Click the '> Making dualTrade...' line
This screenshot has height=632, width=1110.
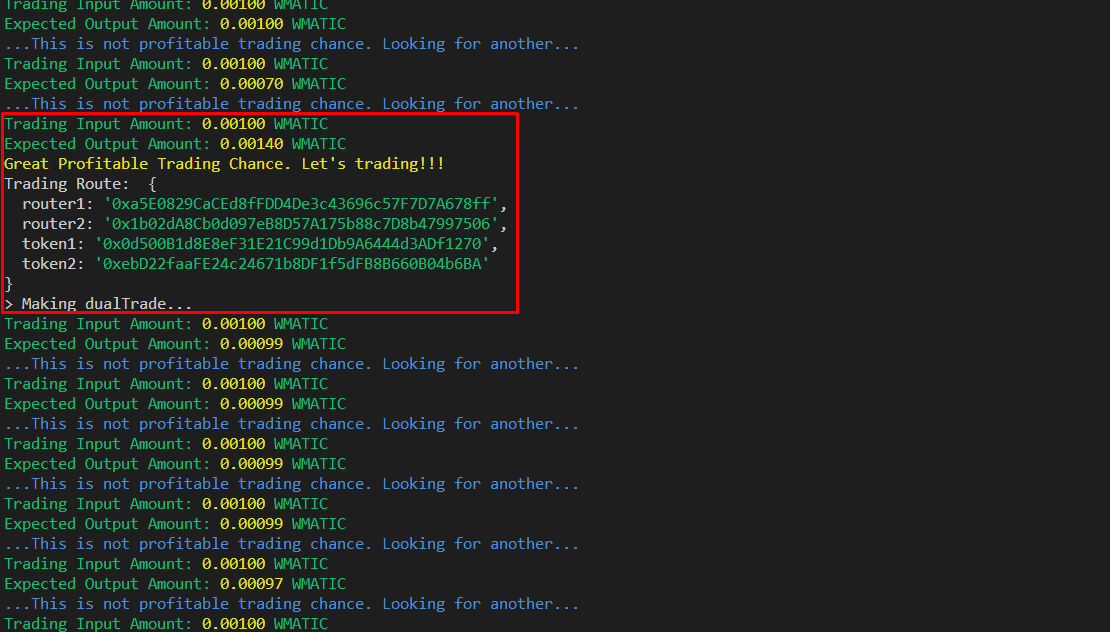coord(98,304)
